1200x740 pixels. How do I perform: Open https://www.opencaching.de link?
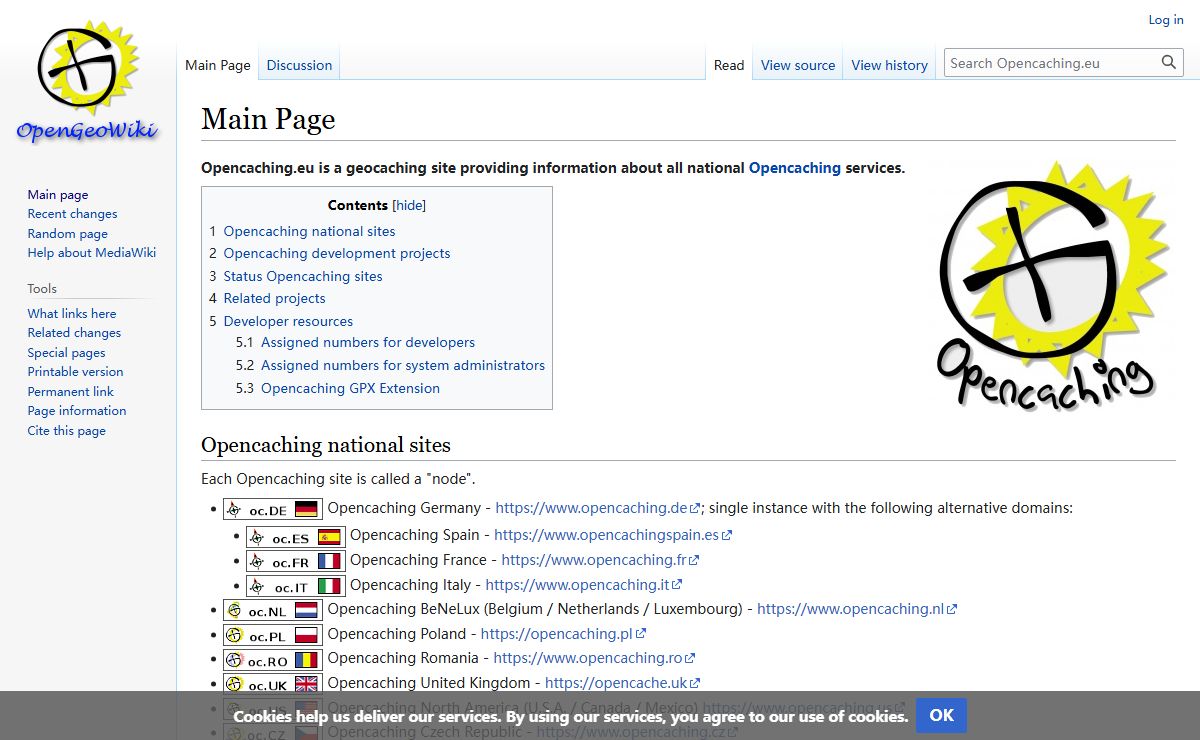(x=598, y=508)
